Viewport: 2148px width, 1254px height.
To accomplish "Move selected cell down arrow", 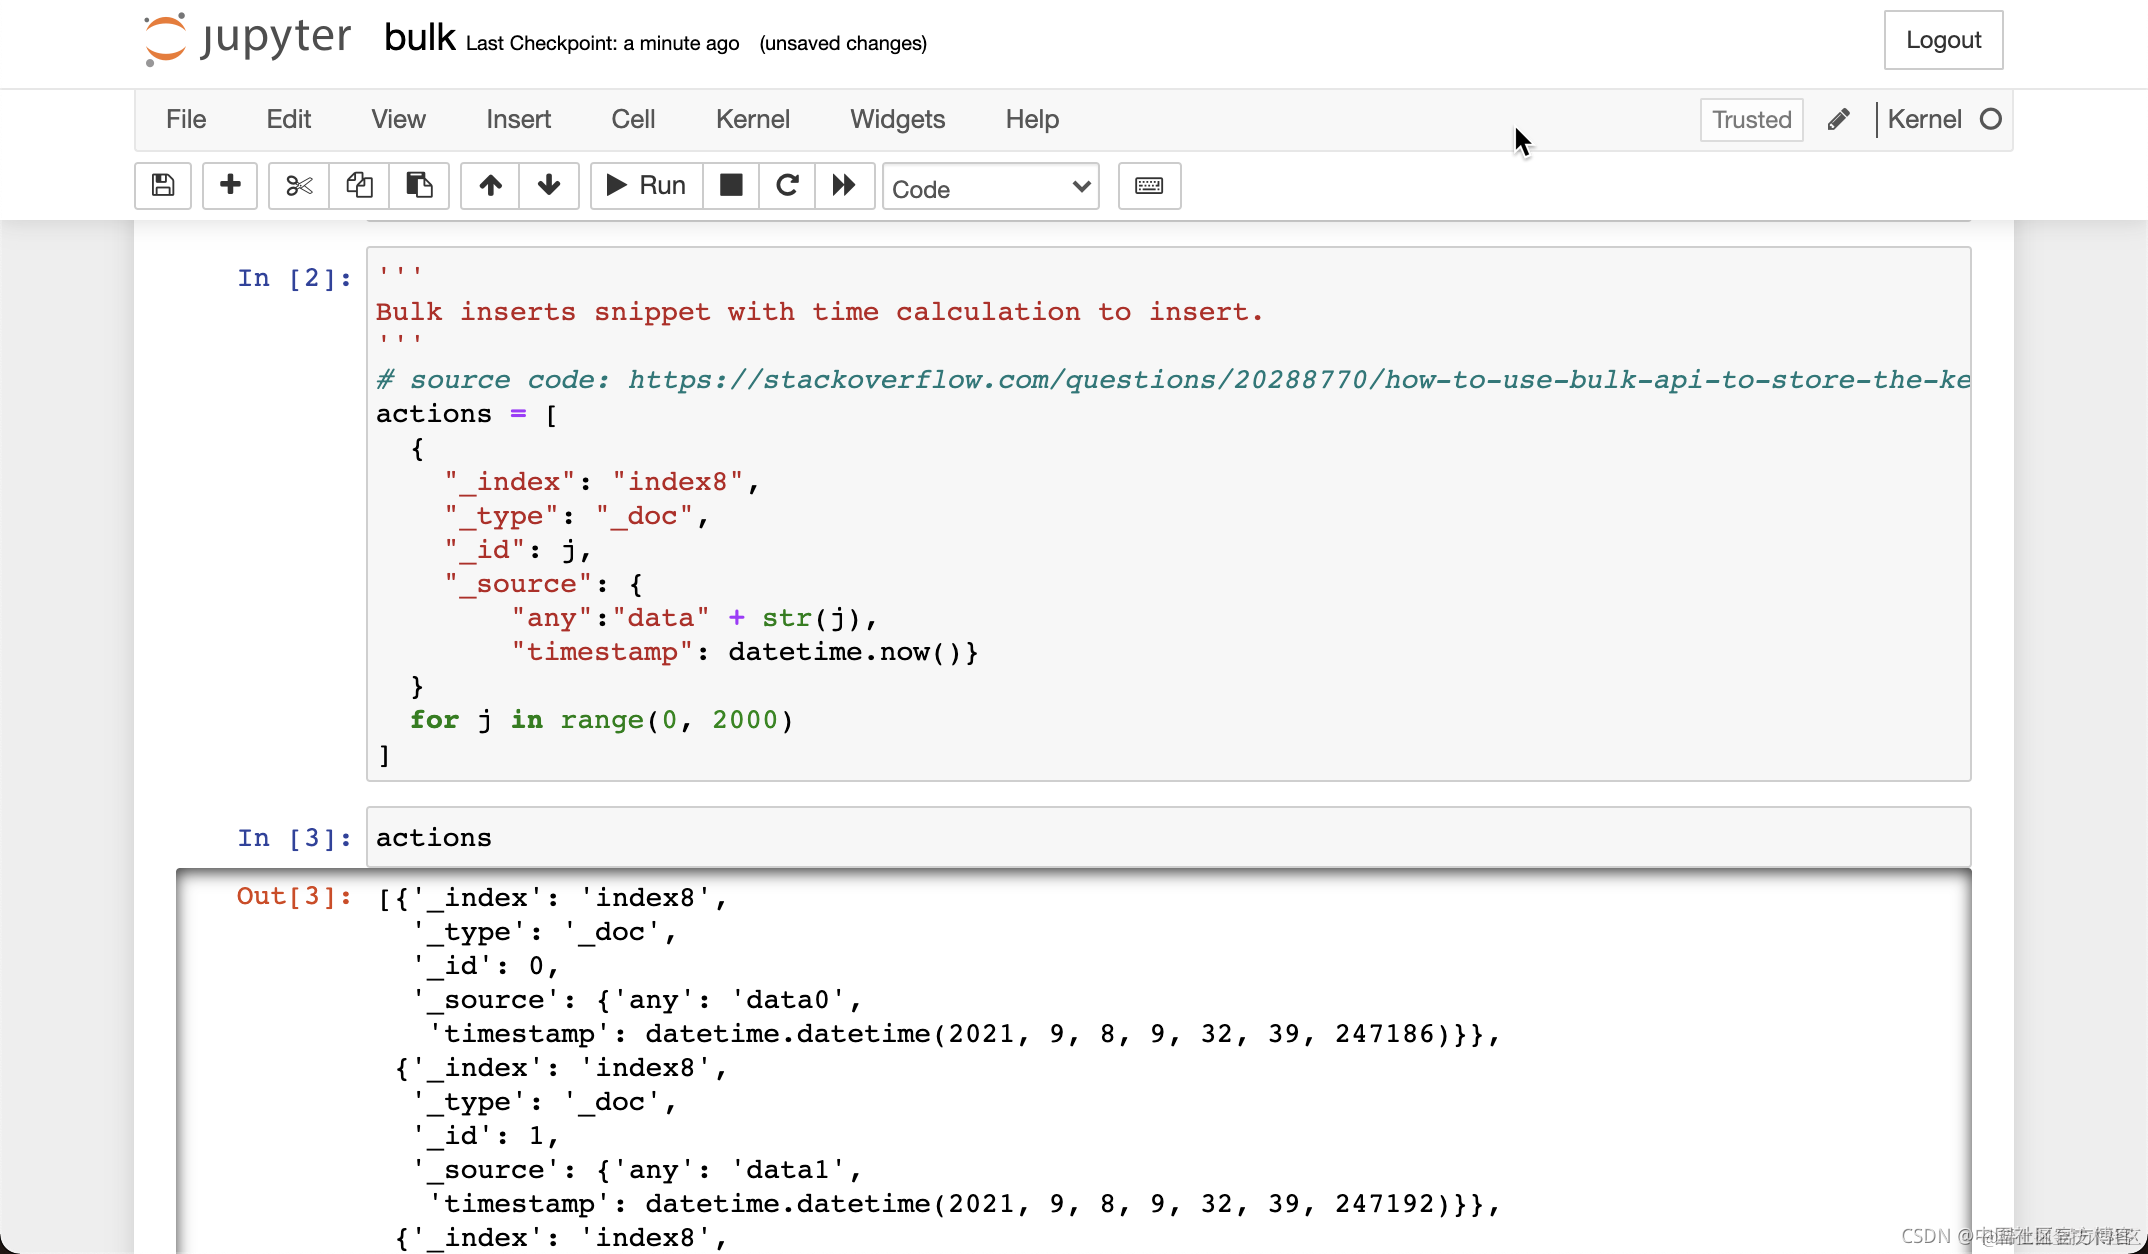I will coord(549,186).
